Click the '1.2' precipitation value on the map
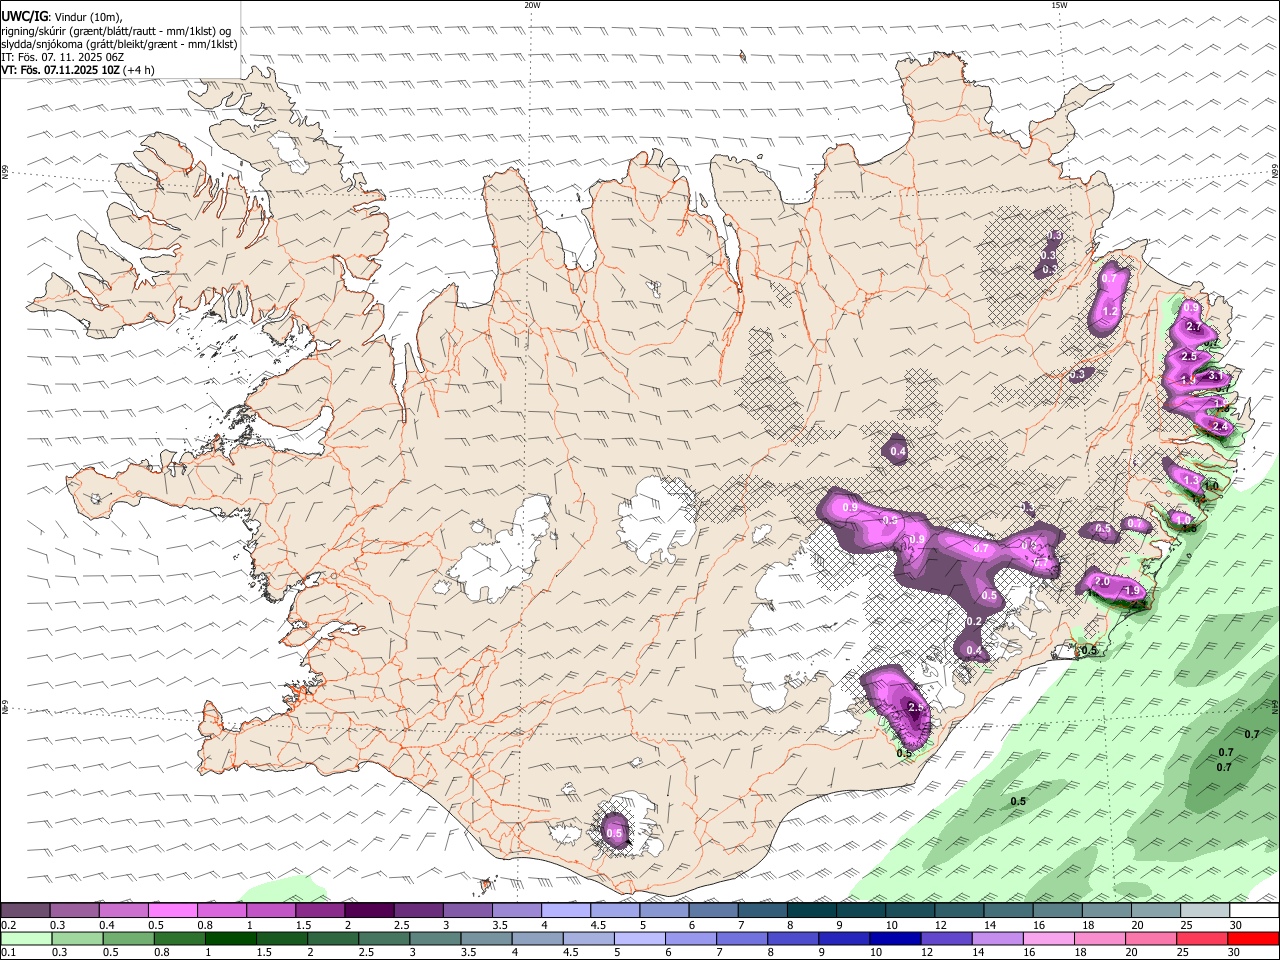The image size is (1280, 960). (1109, 312)
